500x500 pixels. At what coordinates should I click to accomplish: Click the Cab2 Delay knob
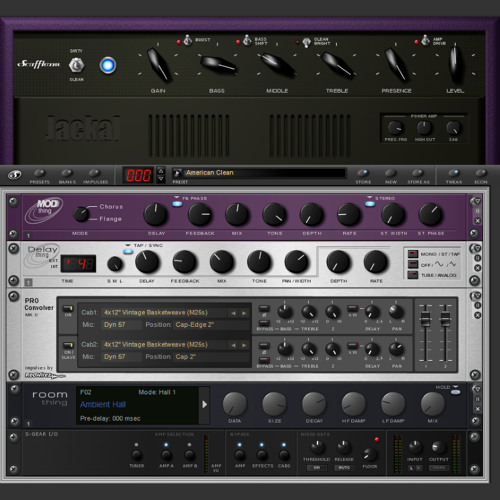[372, 349]
